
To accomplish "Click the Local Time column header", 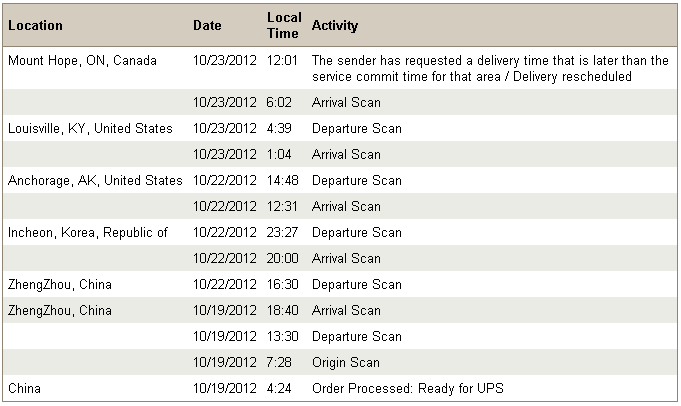I will 284,25.
